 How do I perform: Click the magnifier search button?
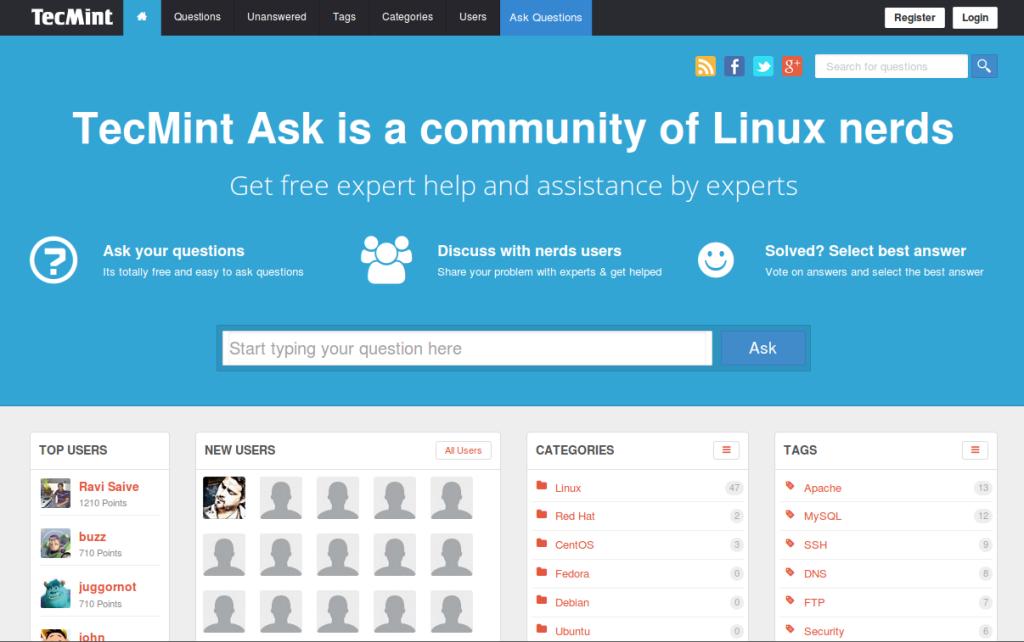(984, 66)
